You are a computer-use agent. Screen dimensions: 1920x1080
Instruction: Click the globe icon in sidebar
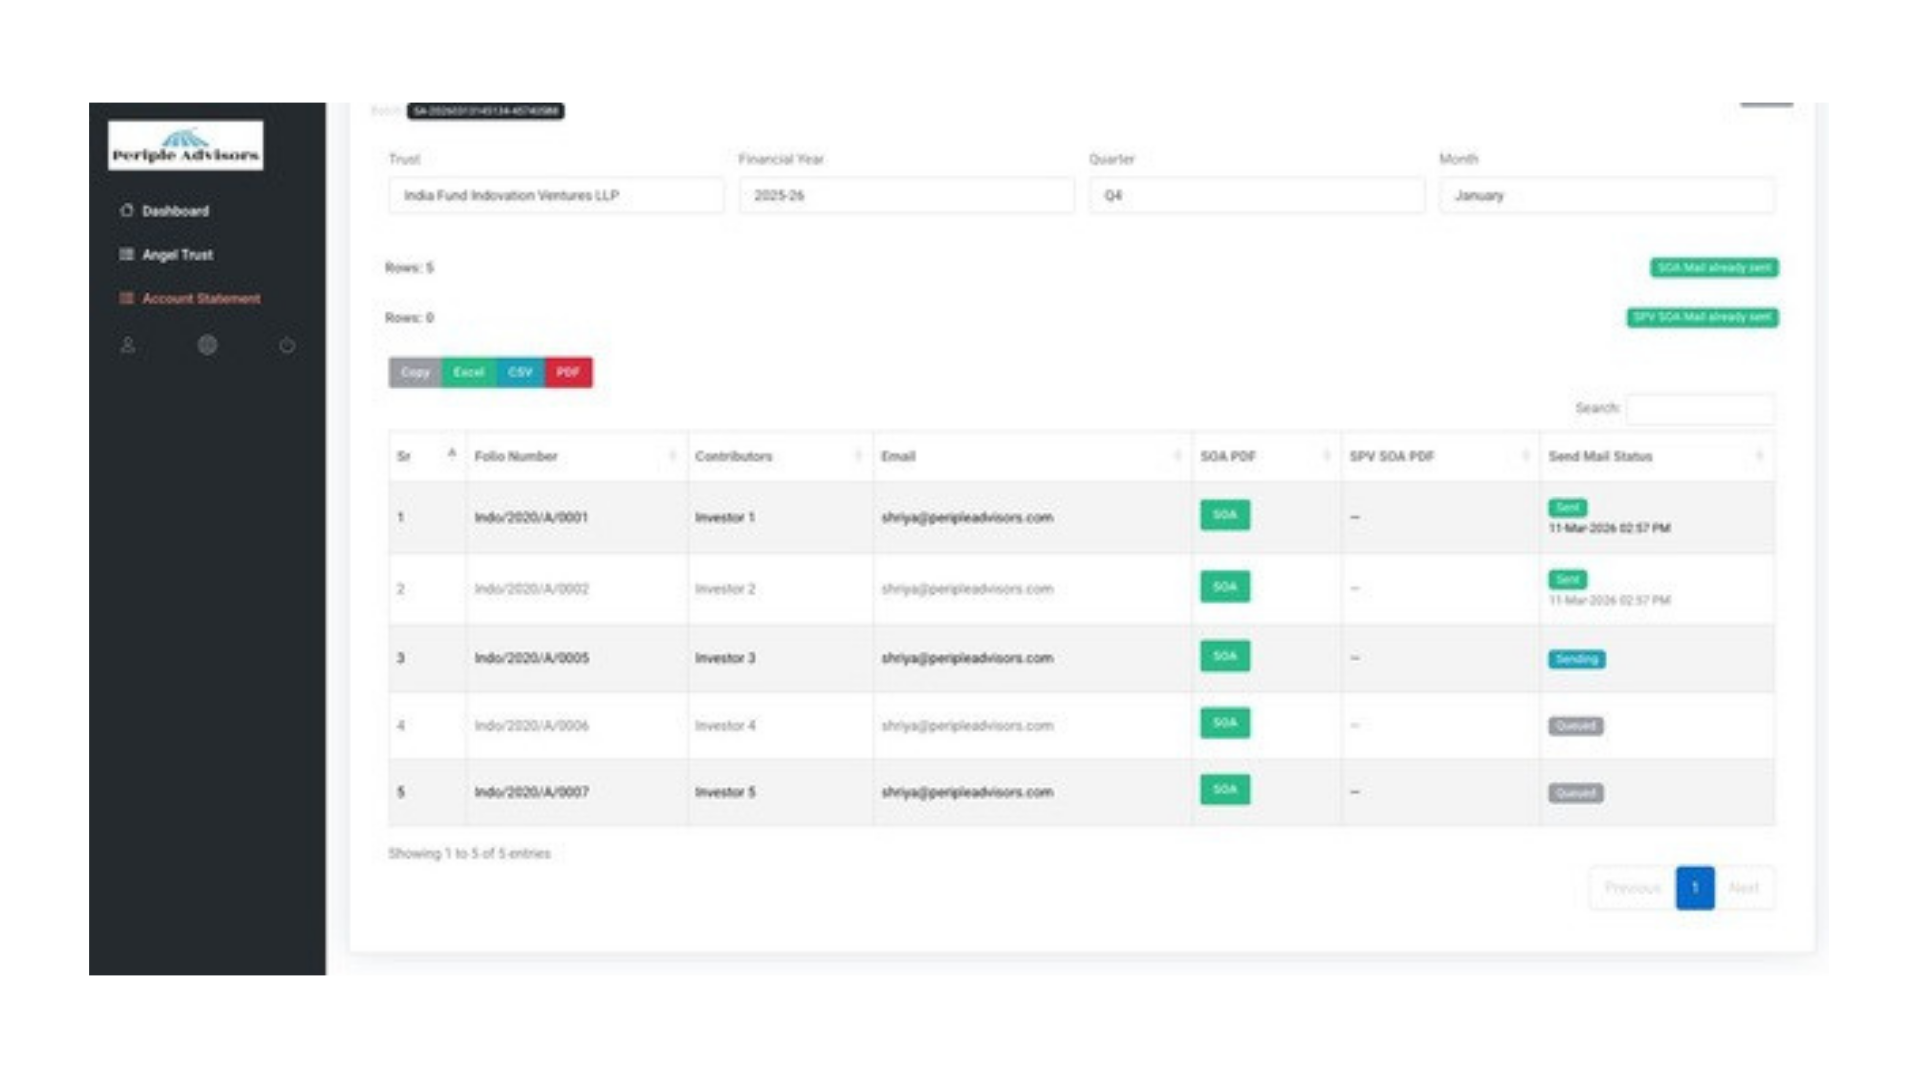click(x=207, y=345)
